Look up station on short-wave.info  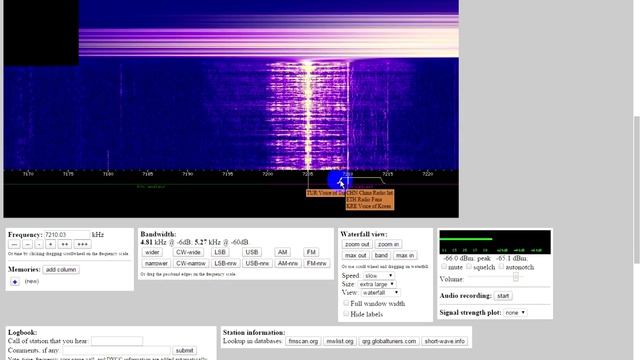(x=444, y=341)
